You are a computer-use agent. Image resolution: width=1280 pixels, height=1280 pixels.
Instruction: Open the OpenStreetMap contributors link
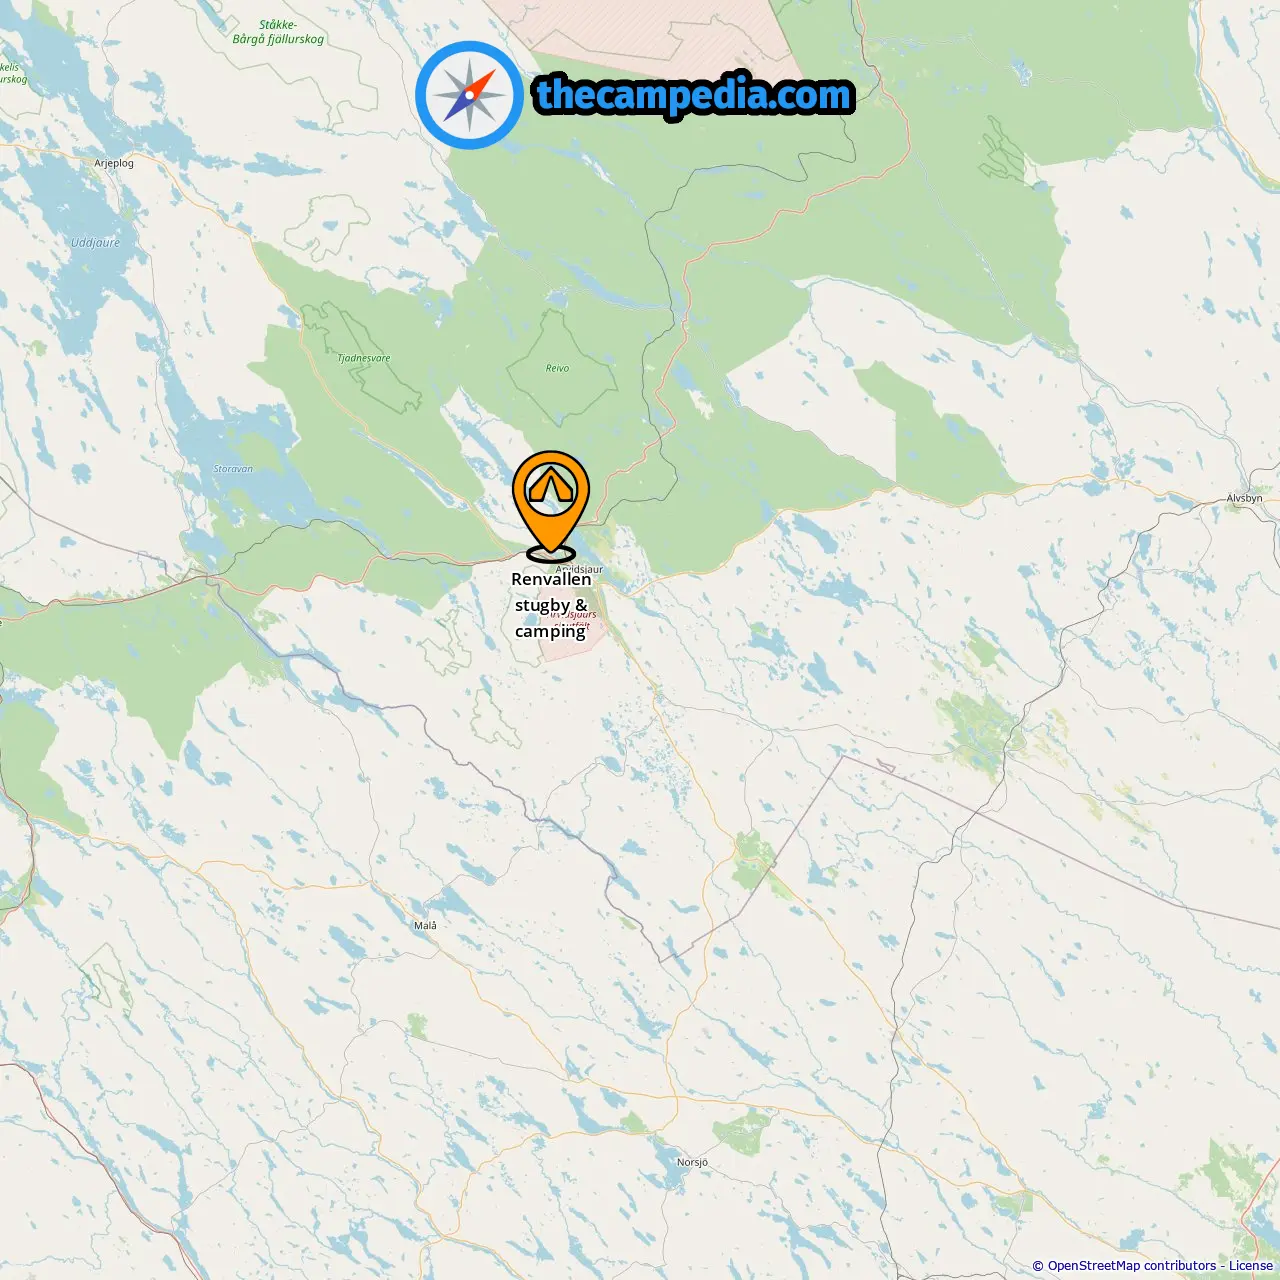[1132, 1266]
